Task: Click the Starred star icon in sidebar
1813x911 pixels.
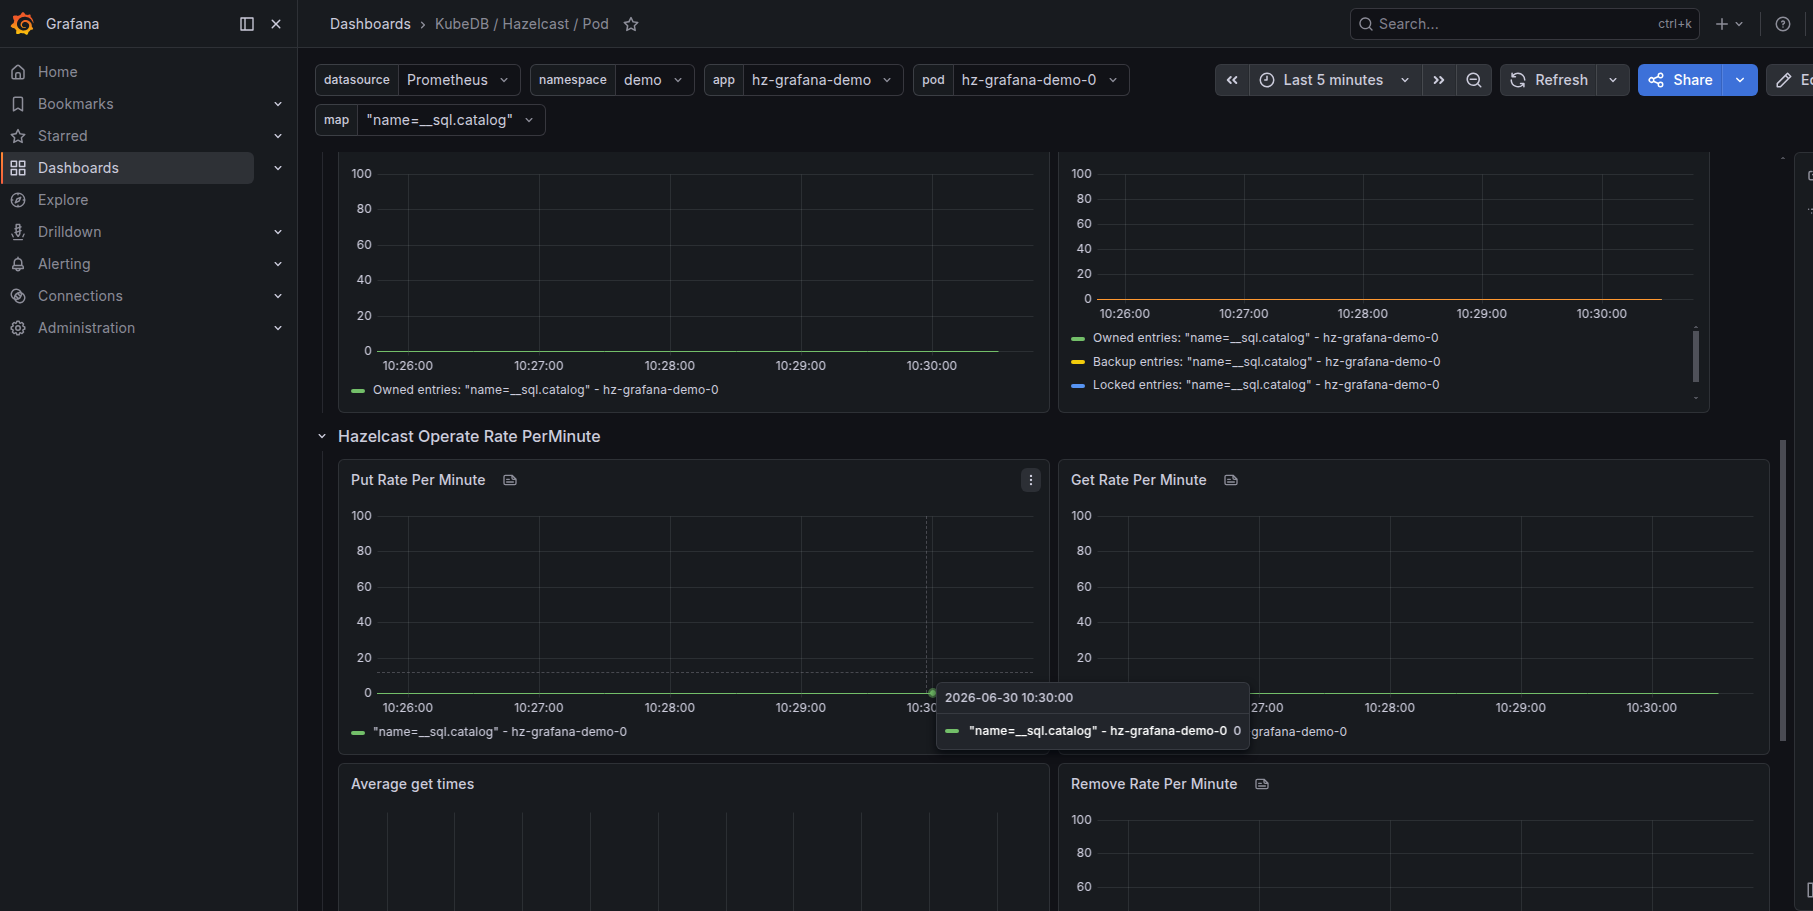Action: [18, 136]
